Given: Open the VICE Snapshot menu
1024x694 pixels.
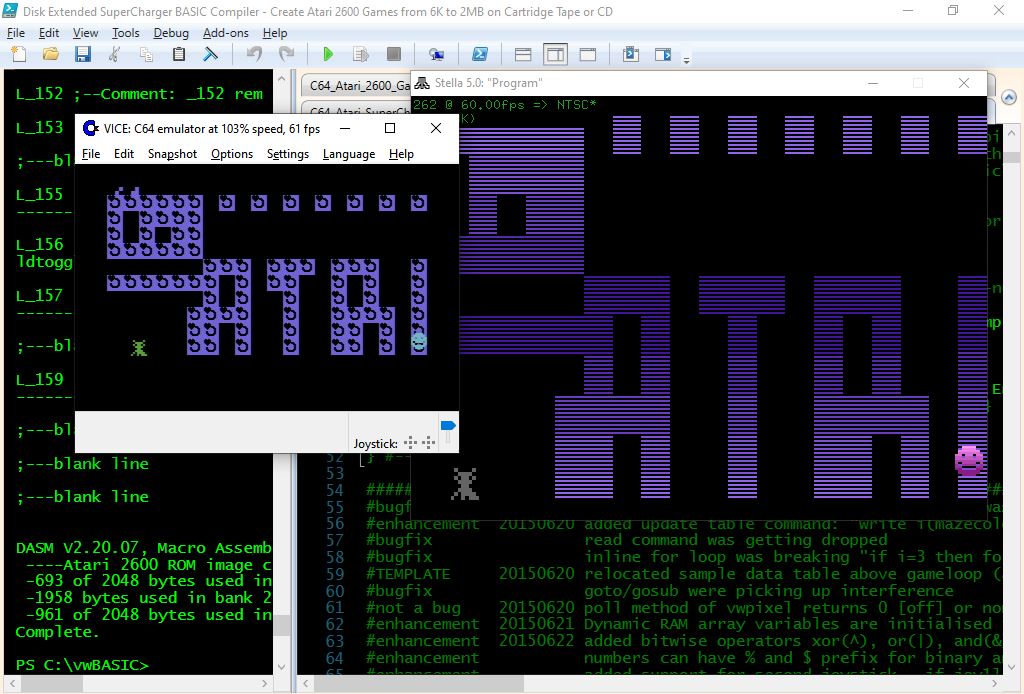Looking at the screenshot, I should coord(172,154).
